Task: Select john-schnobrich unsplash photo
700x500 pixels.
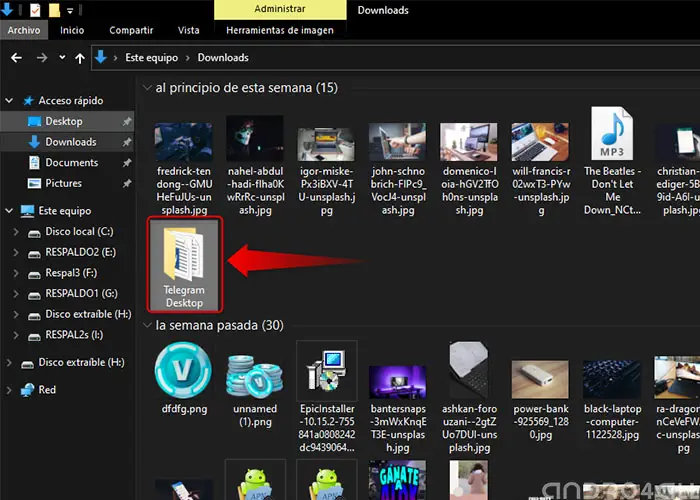Action: click(x=398, y=169)
